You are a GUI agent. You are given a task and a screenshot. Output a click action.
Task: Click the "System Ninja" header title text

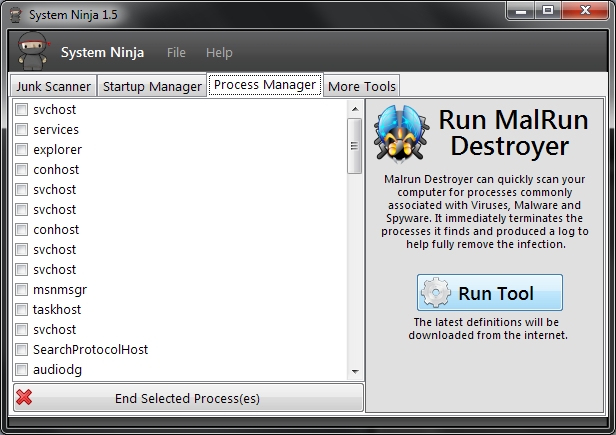click(102, 52)
